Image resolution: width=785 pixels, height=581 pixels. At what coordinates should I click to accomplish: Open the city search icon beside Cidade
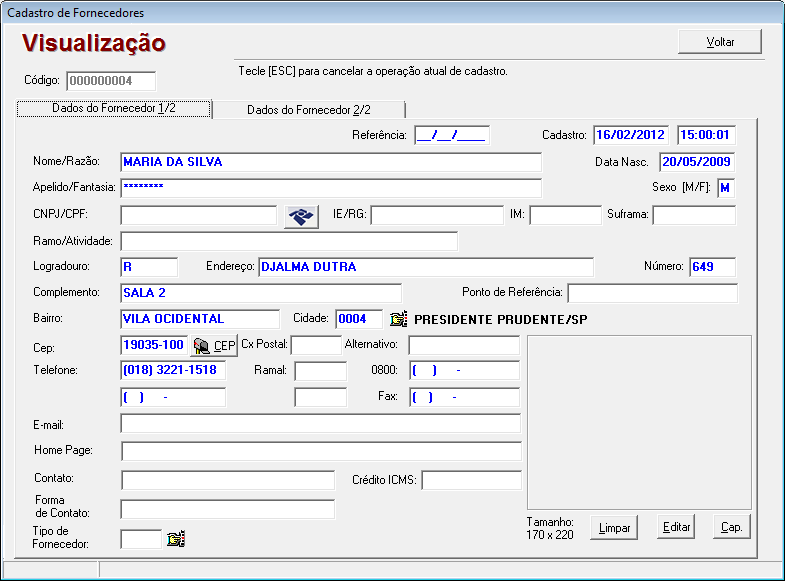point(399,319)
